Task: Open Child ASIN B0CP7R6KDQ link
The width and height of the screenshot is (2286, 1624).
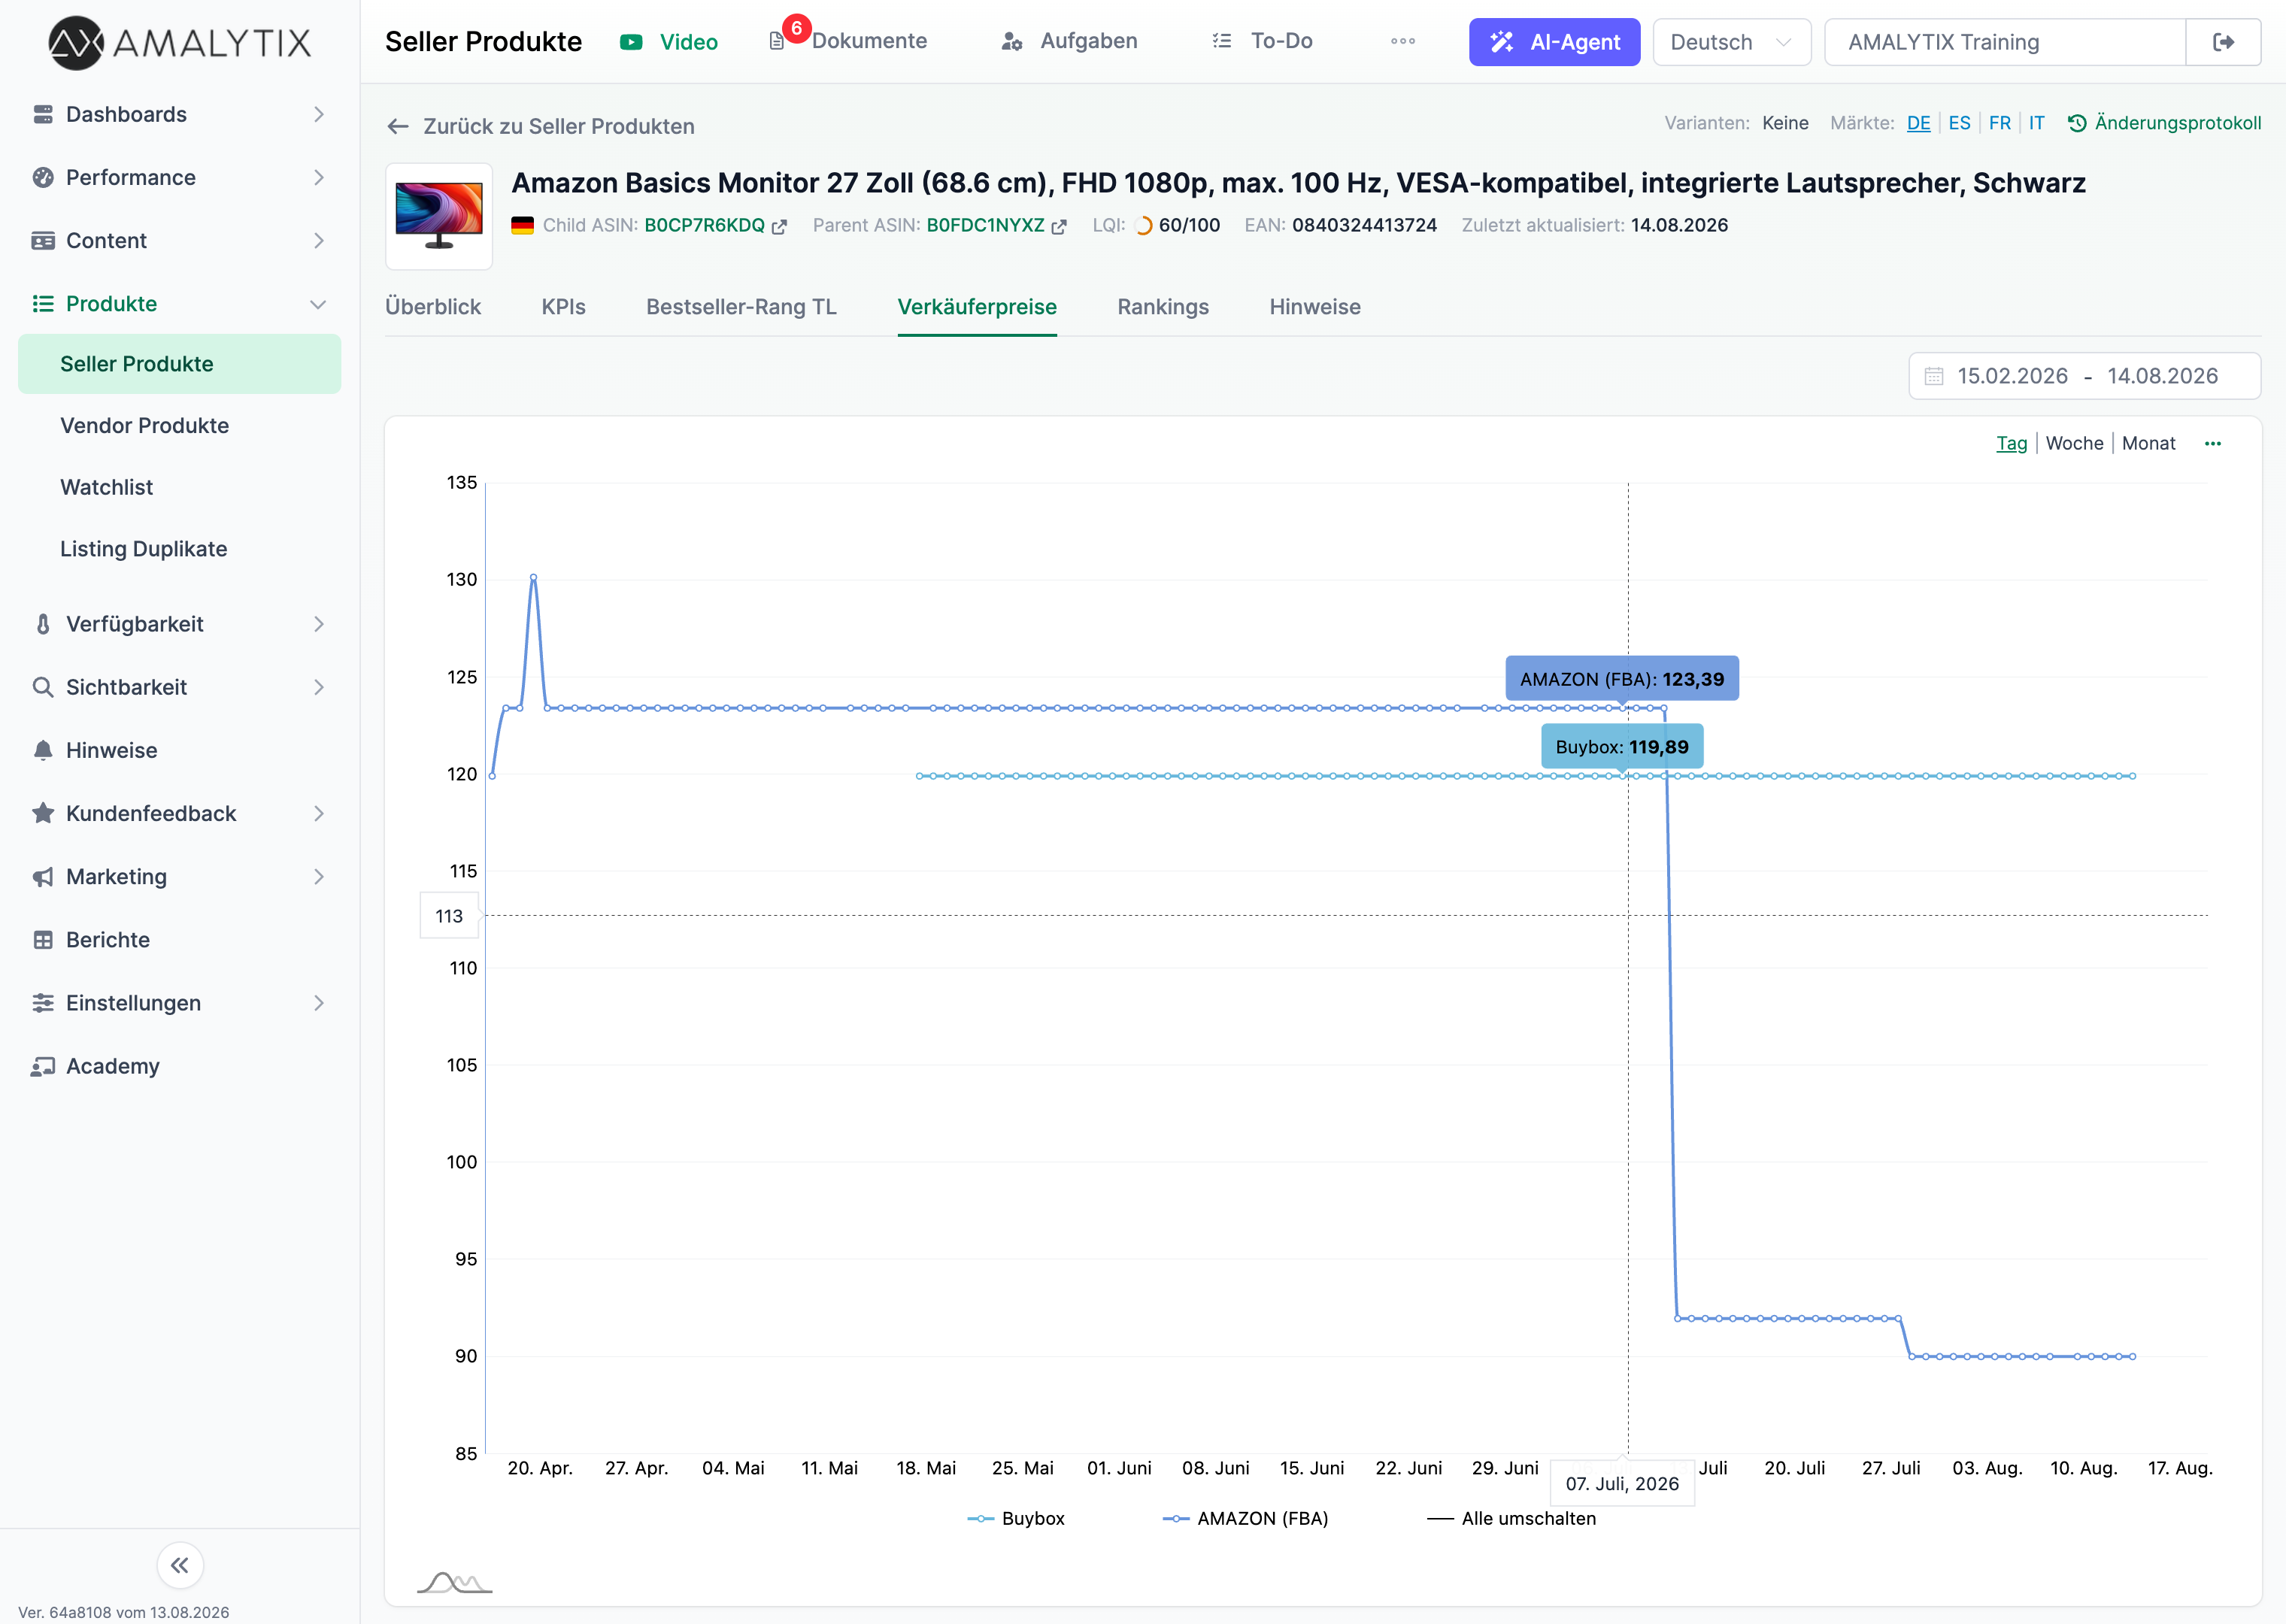Action: [704, 225]
